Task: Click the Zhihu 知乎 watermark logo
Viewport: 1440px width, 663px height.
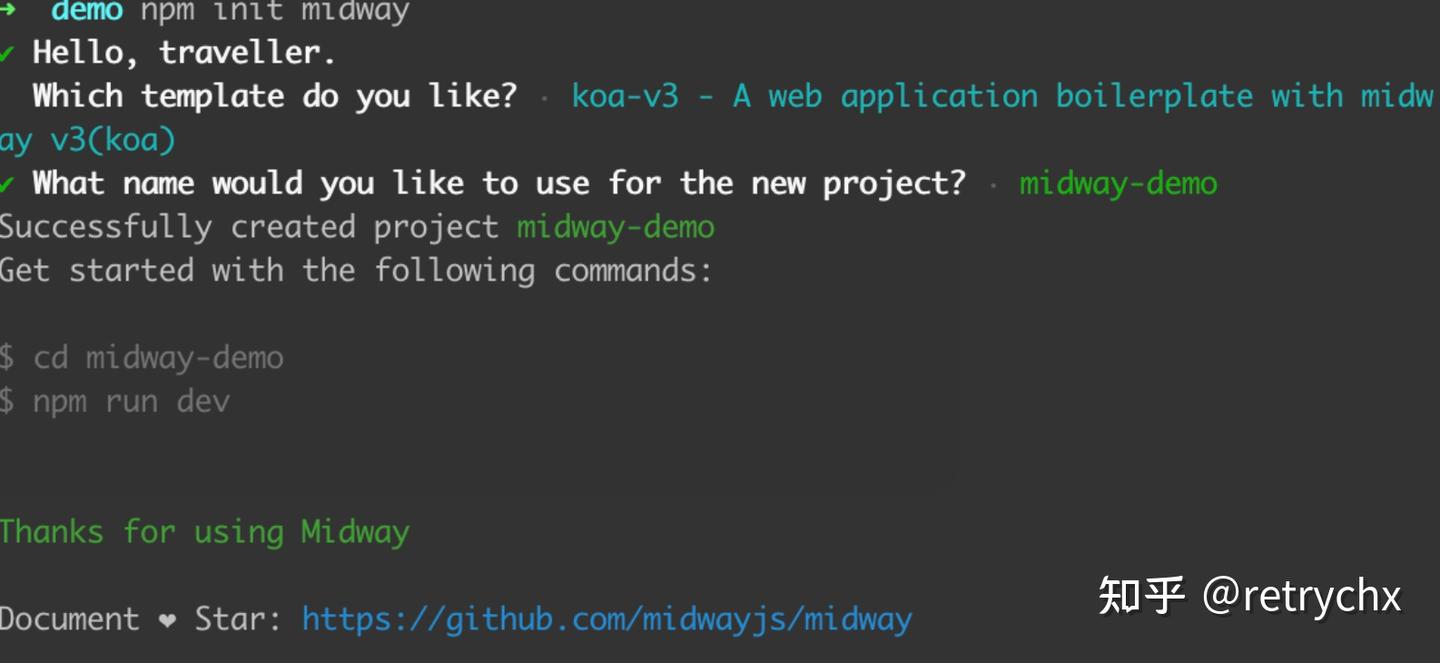Action: [x=1141, y=596]
